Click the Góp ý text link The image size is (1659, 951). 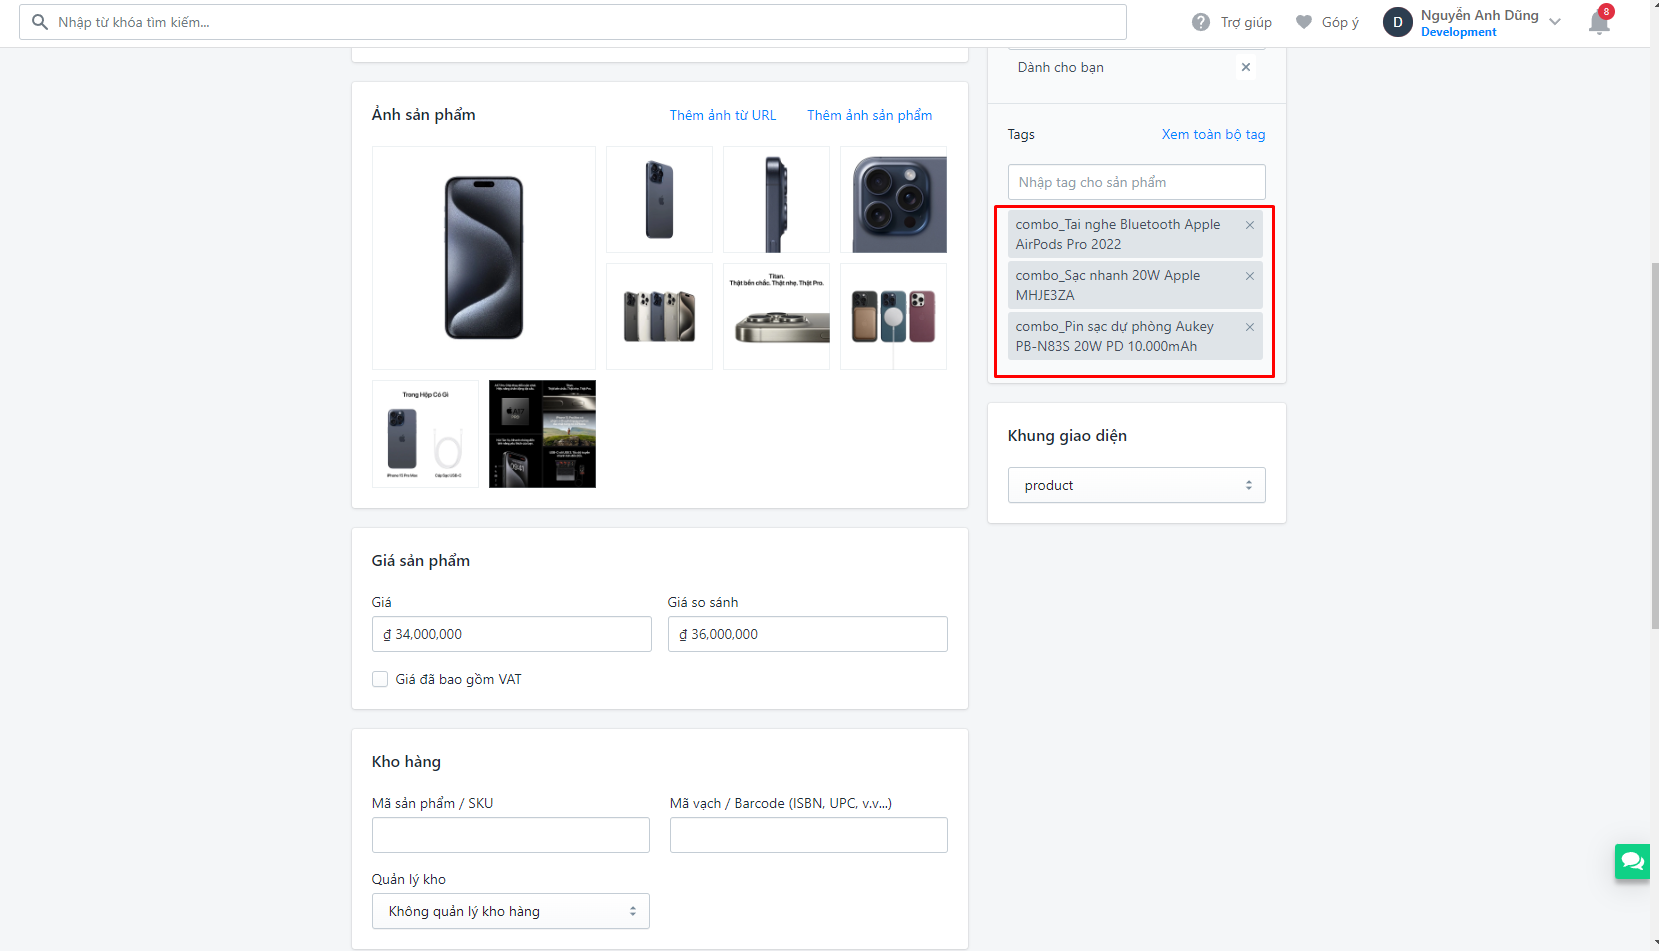(1340, 22)
